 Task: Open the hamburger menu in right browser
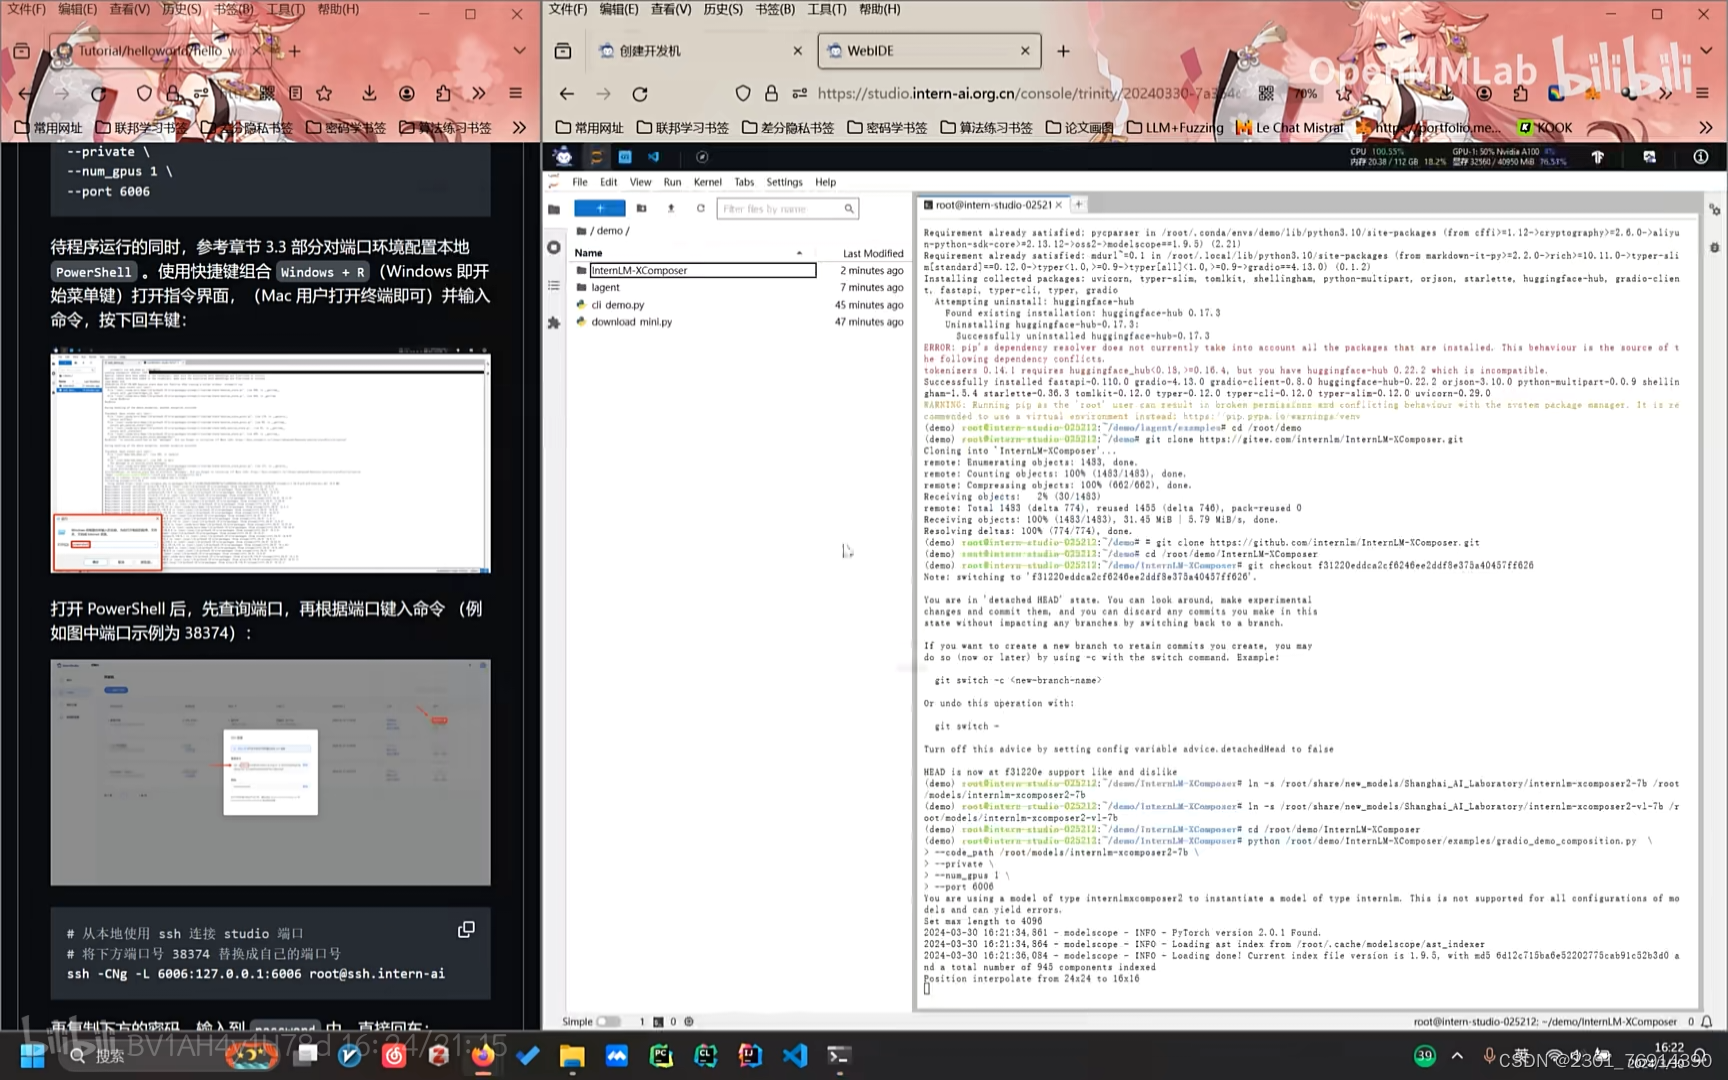point(1702,93)
